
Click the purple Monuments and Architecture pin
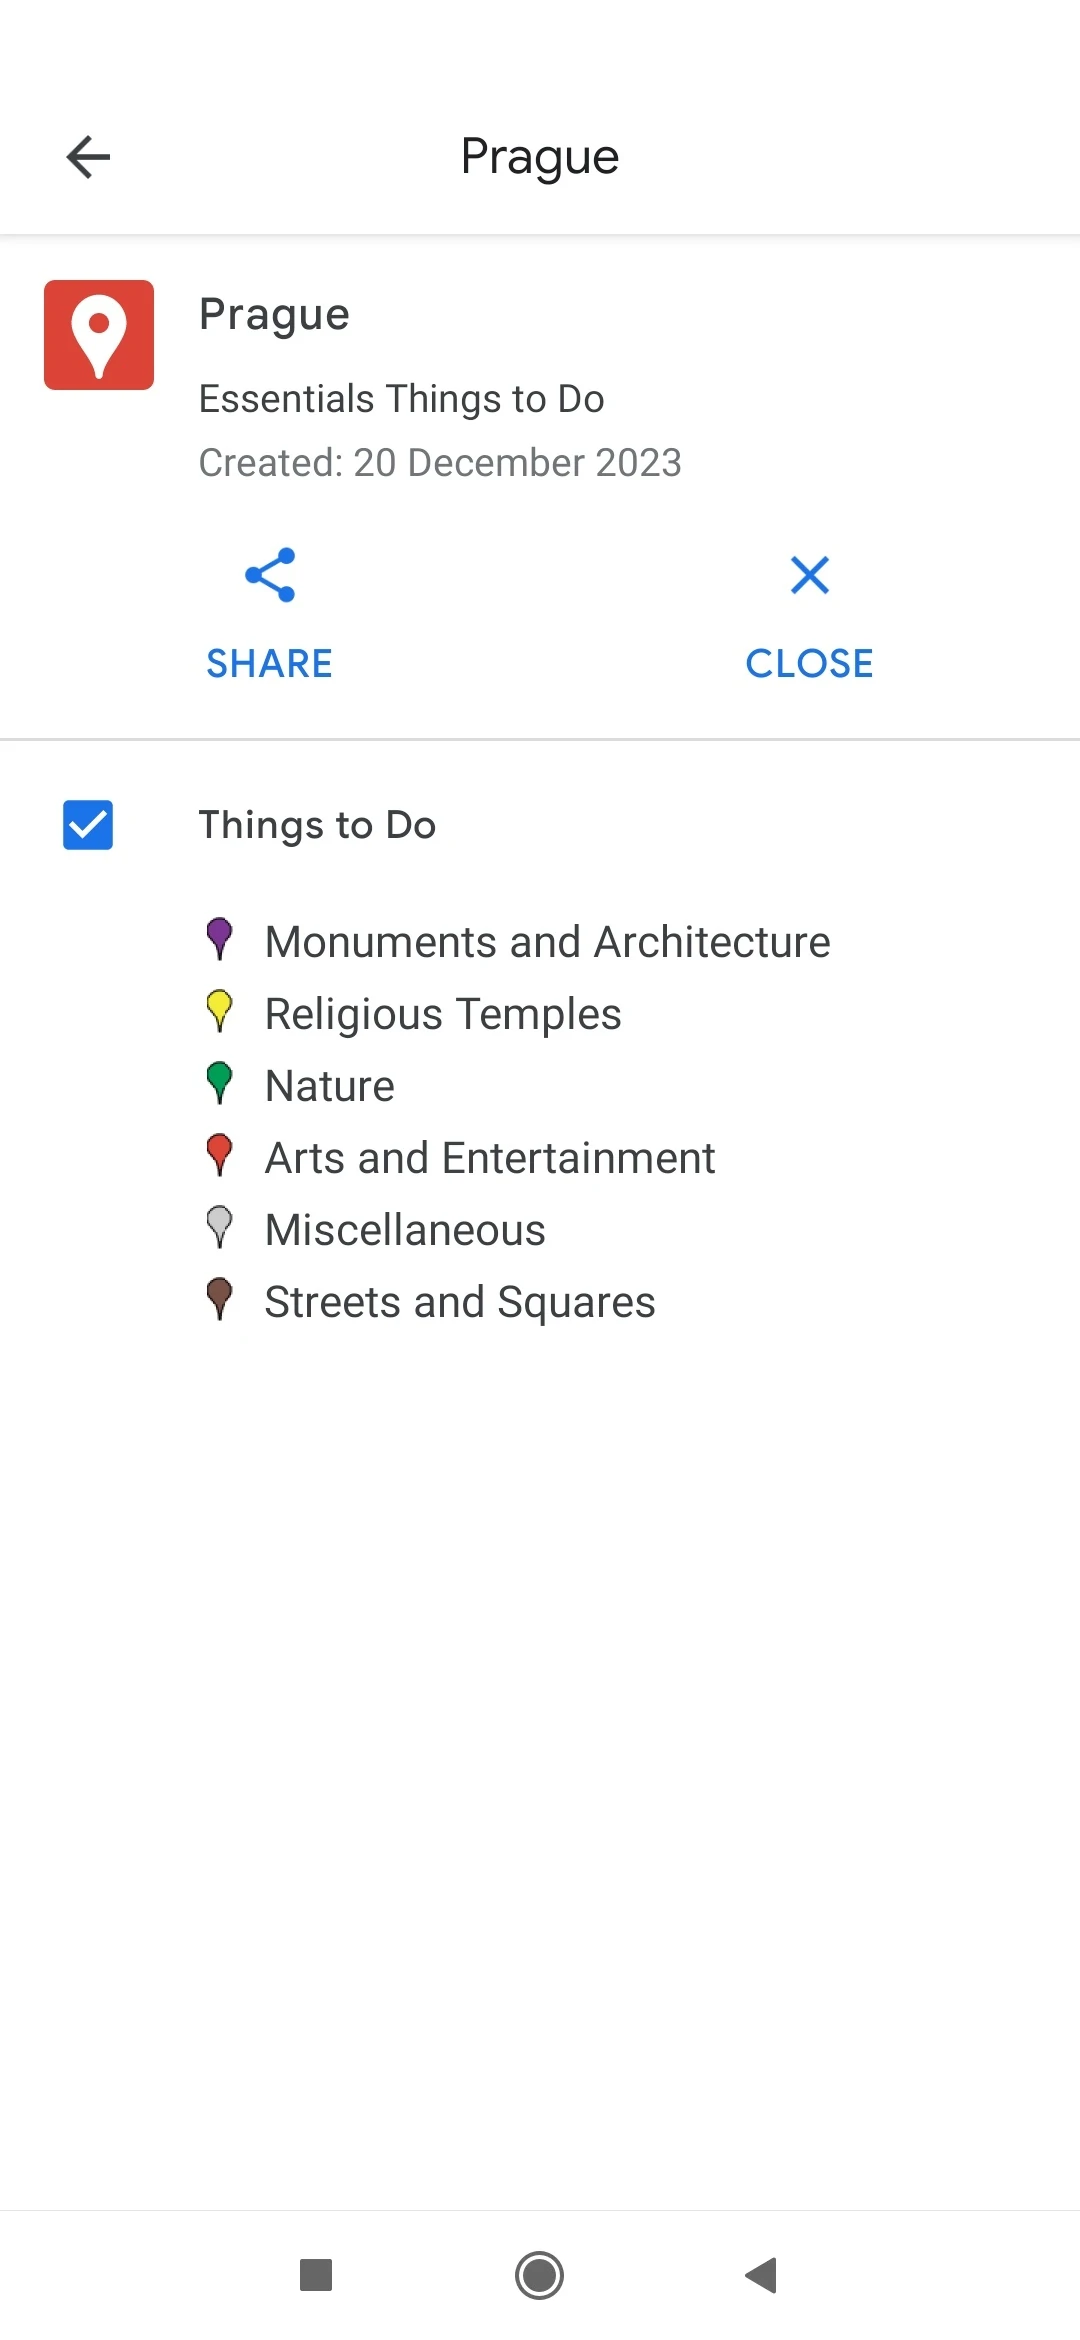point(219,938)
